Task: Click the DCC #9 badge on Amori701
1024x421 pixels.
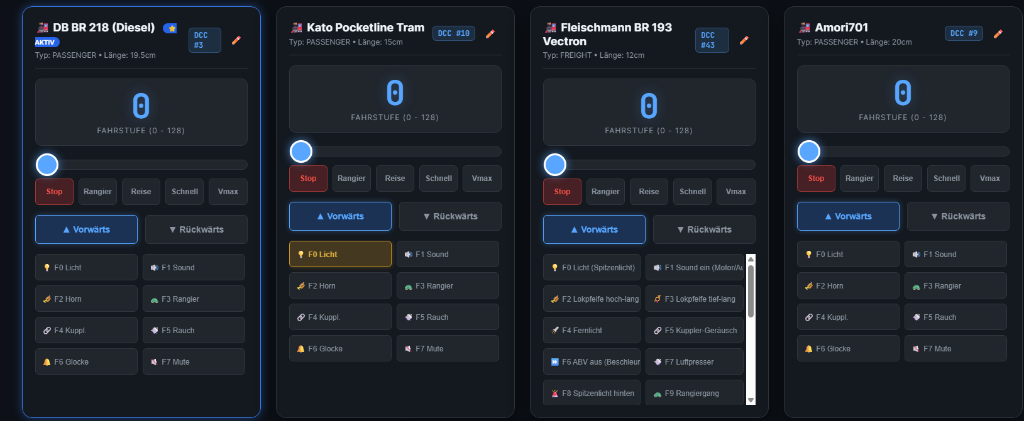Action: click(x=963, y=33)
